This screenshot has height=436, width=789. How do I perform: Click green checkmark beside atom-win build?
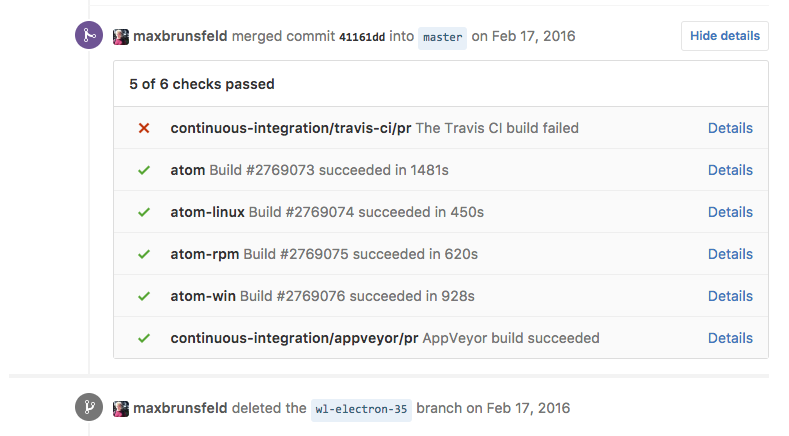(144, 296)
